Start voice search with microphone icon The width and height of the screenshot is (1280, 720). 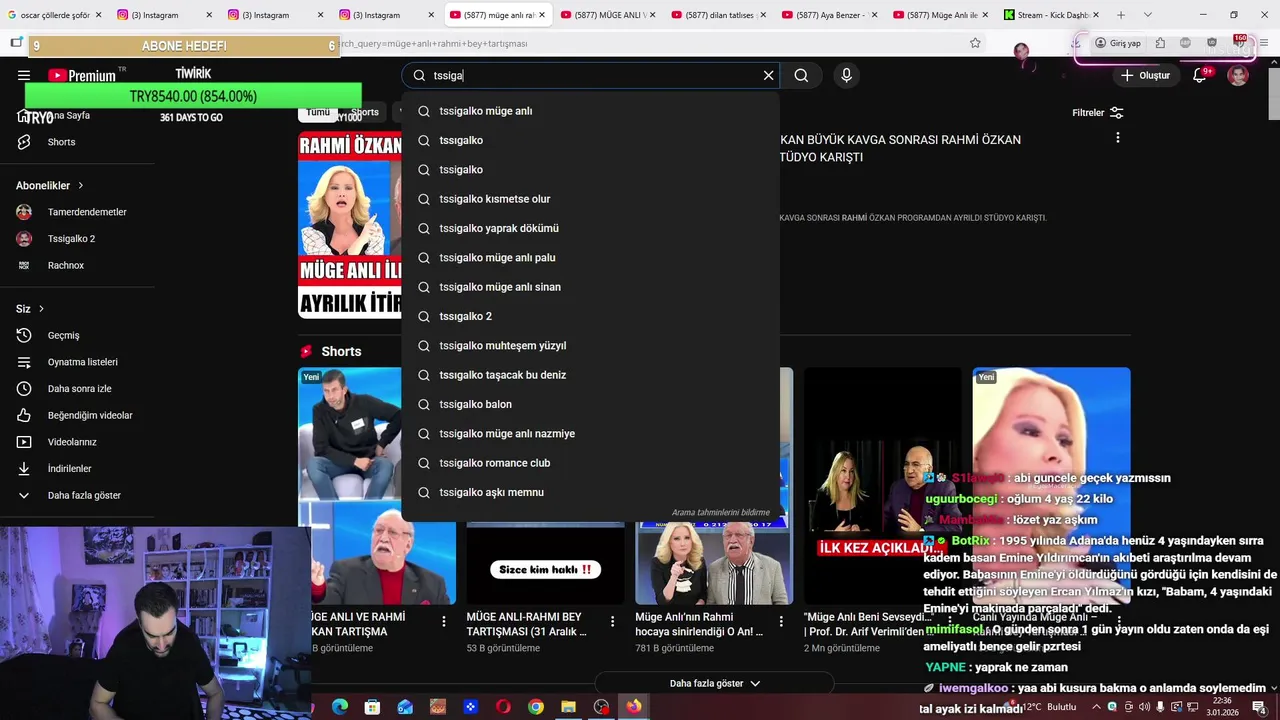coord(846,75)
